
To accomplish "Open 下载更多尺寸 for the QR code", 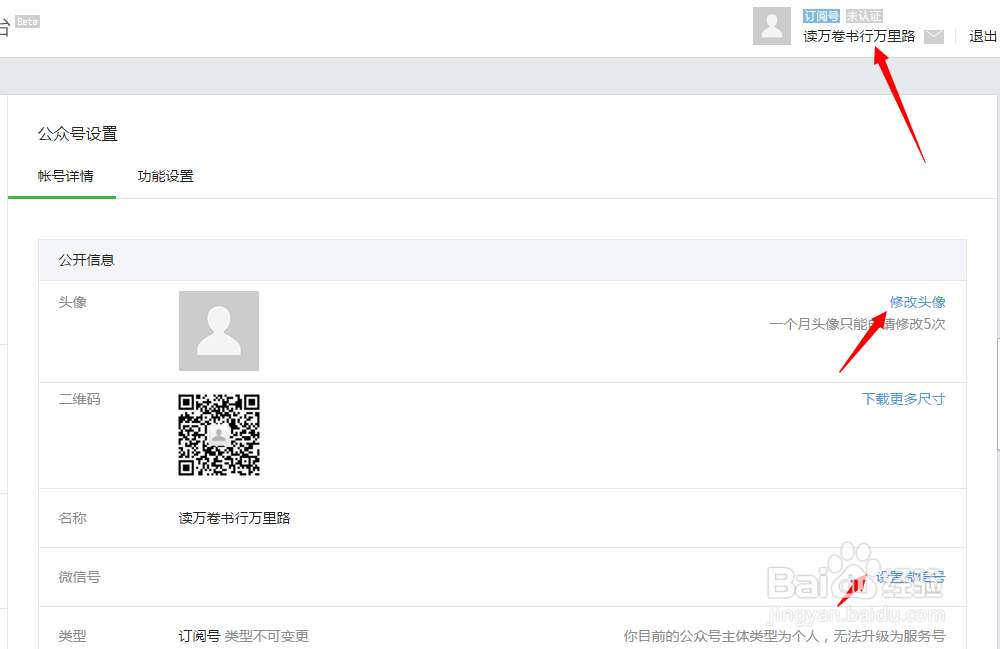I will [903, 398].
